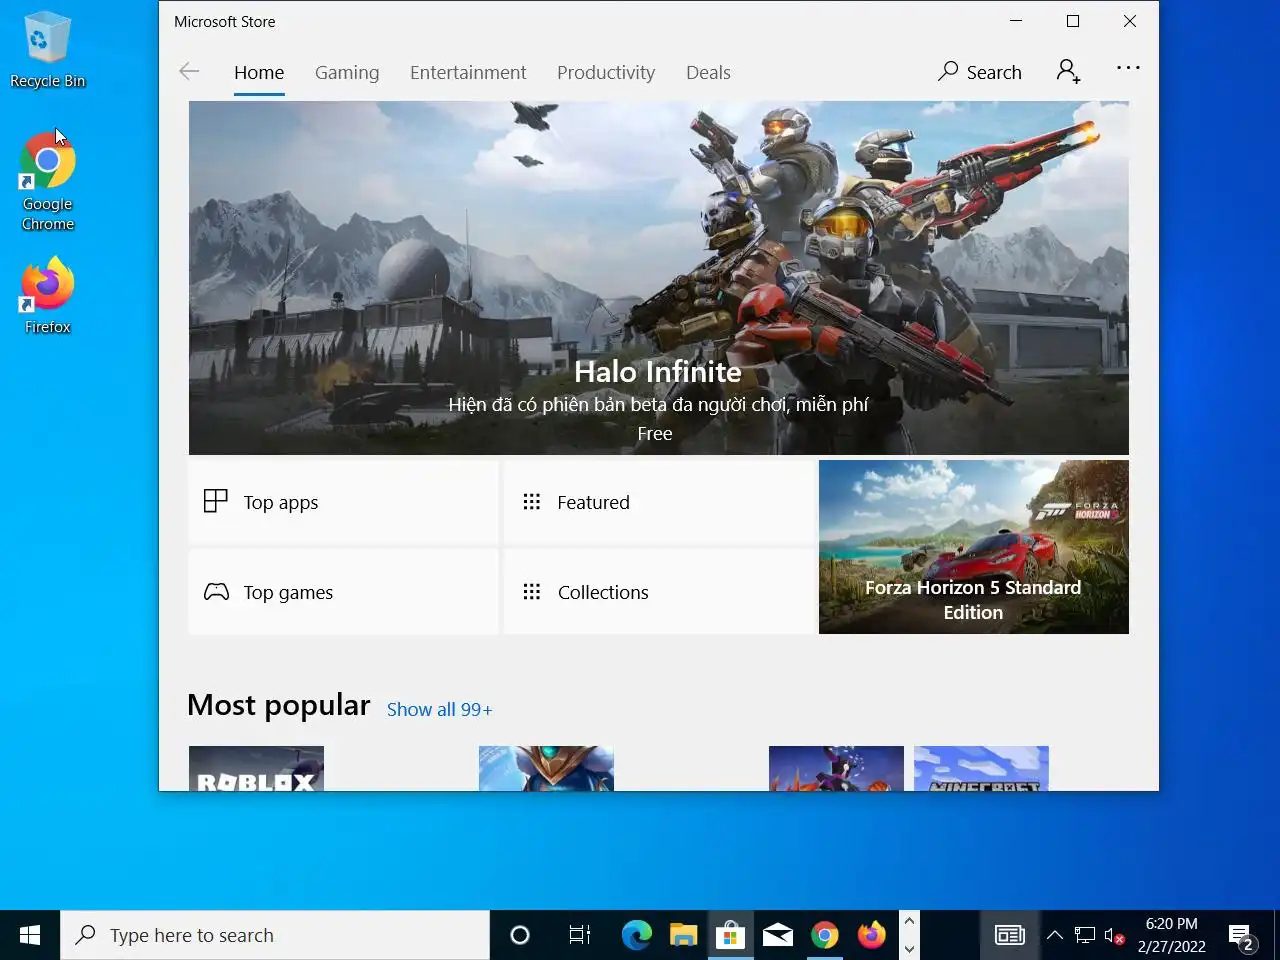
Task: Open the Recycle Bin desktop icon
Action: coord(47,50)
